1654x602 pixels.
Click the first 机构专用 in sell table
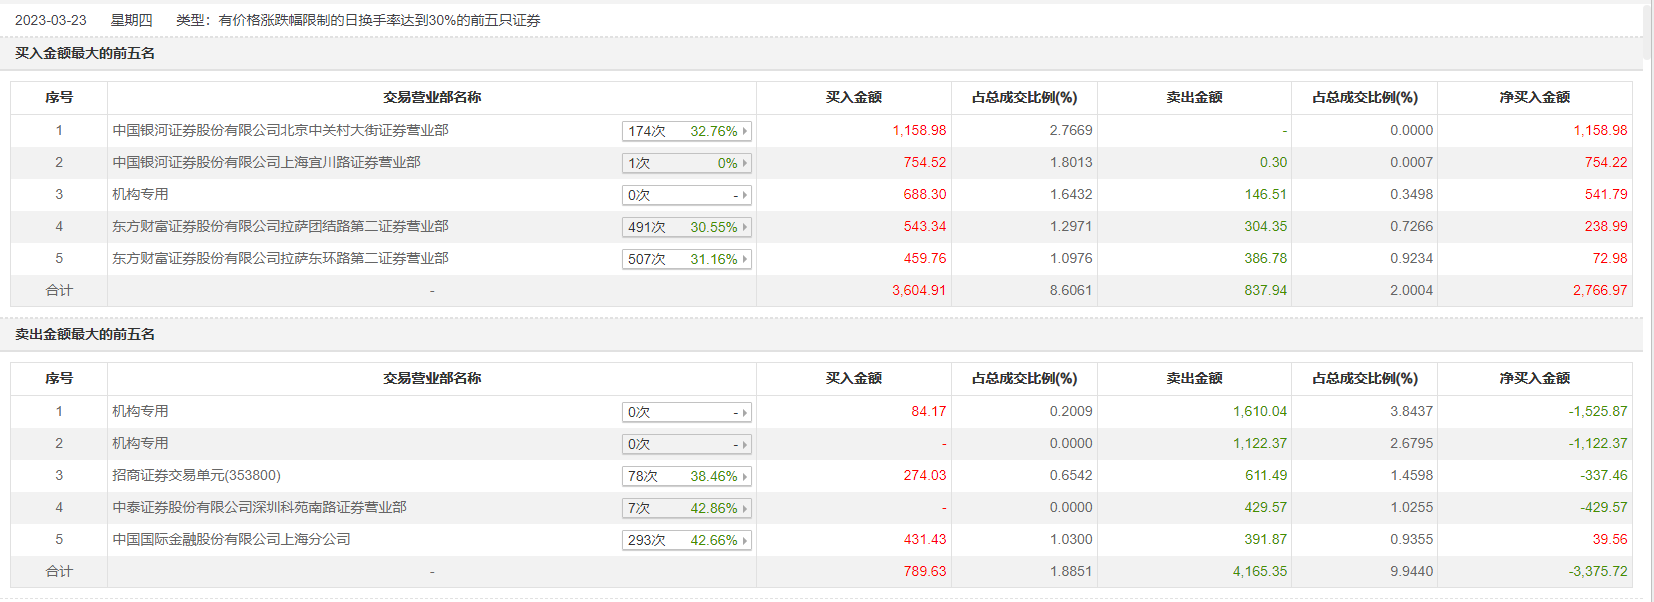[140, 411]
